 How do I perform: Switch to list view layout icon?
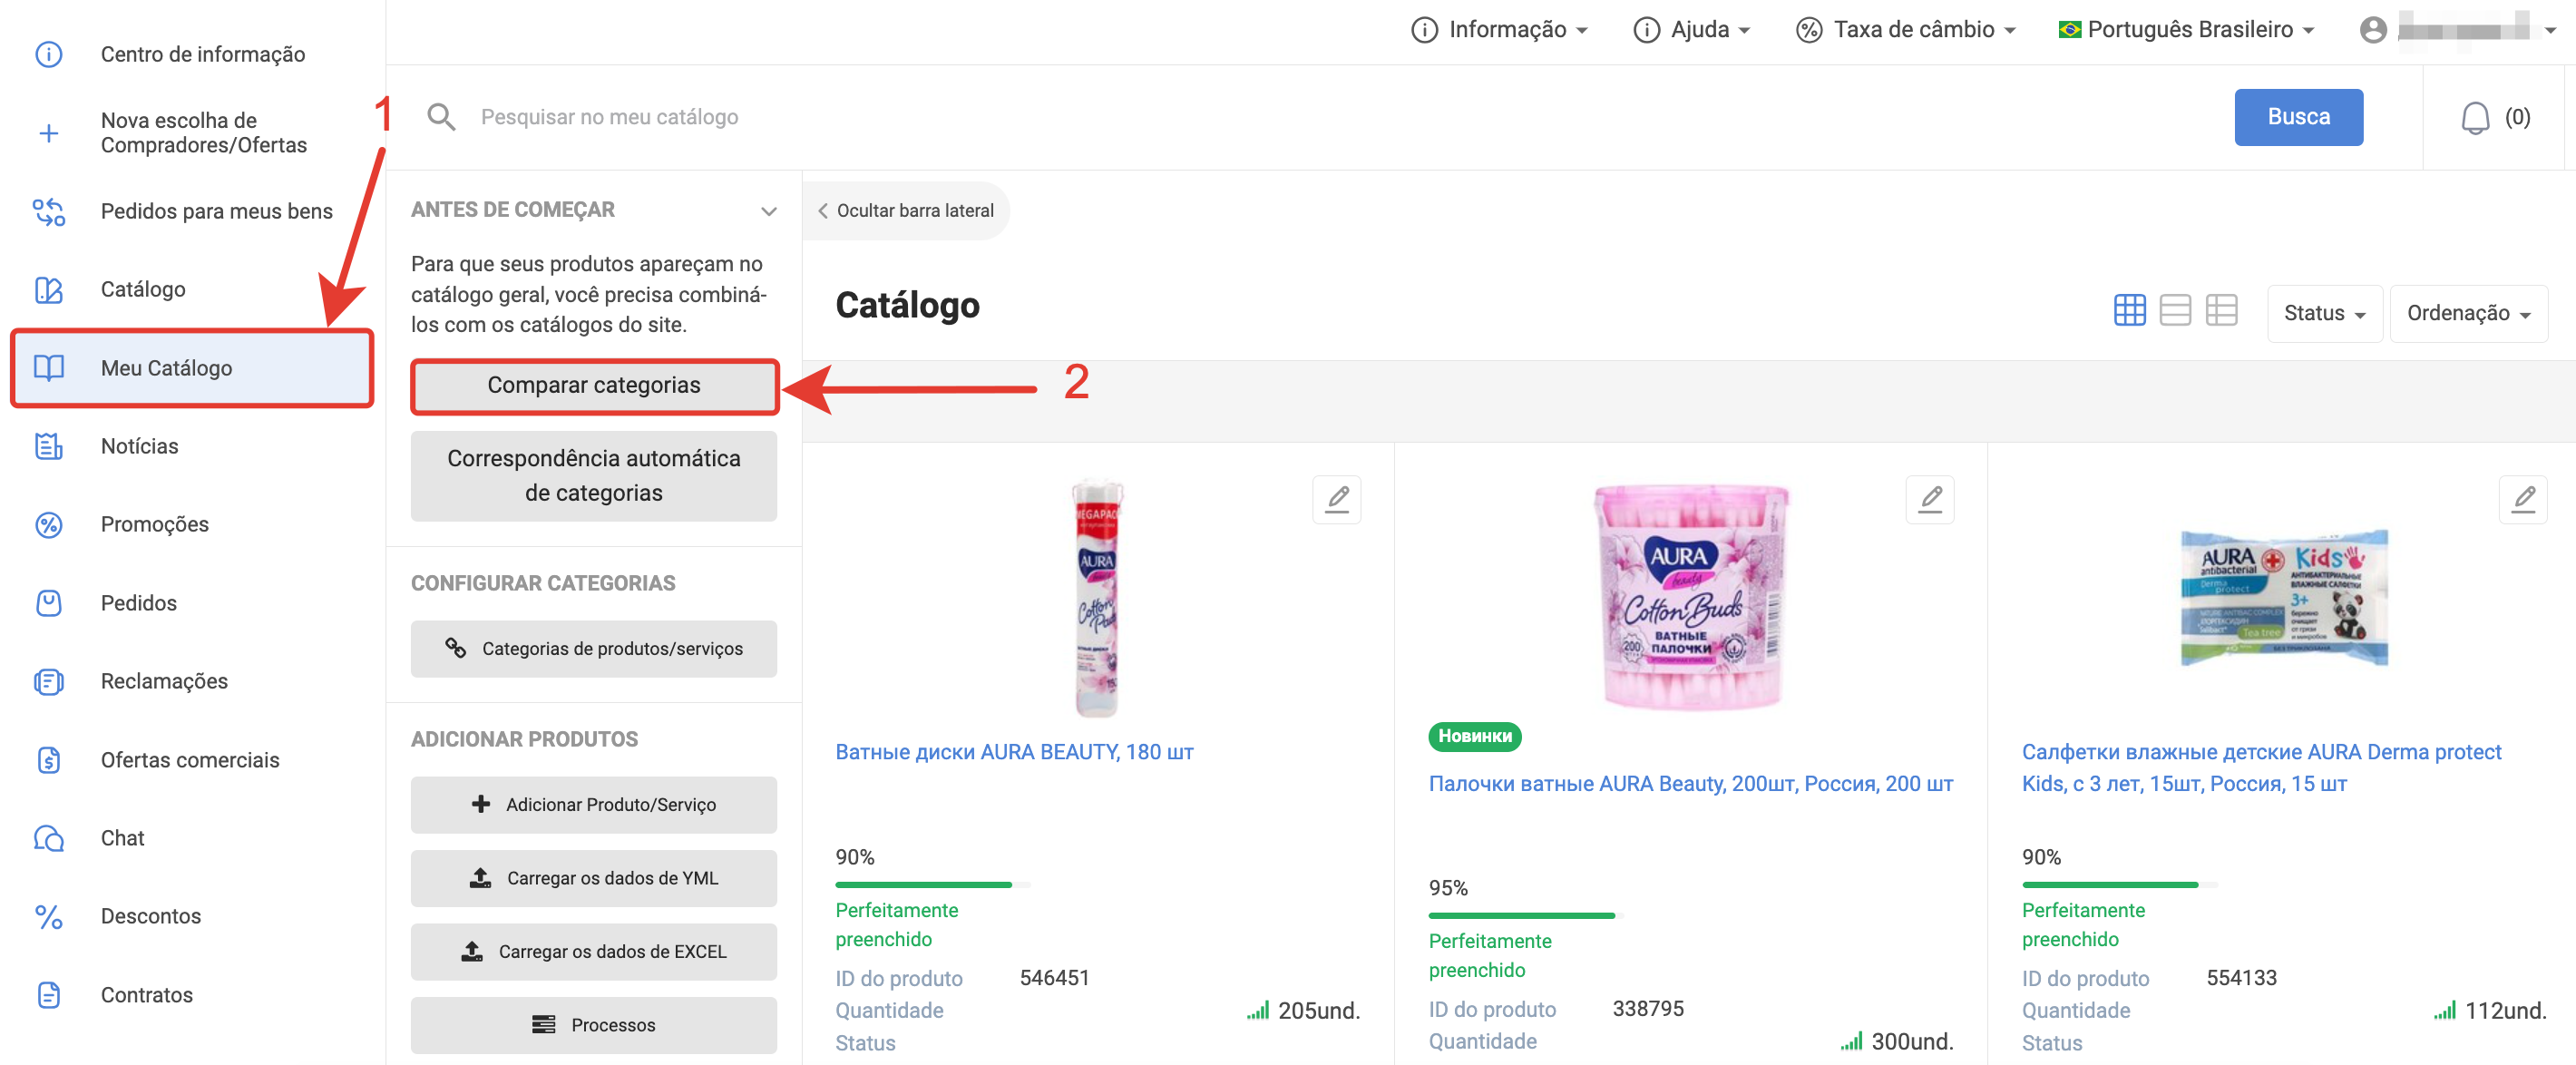point(2175,311)
